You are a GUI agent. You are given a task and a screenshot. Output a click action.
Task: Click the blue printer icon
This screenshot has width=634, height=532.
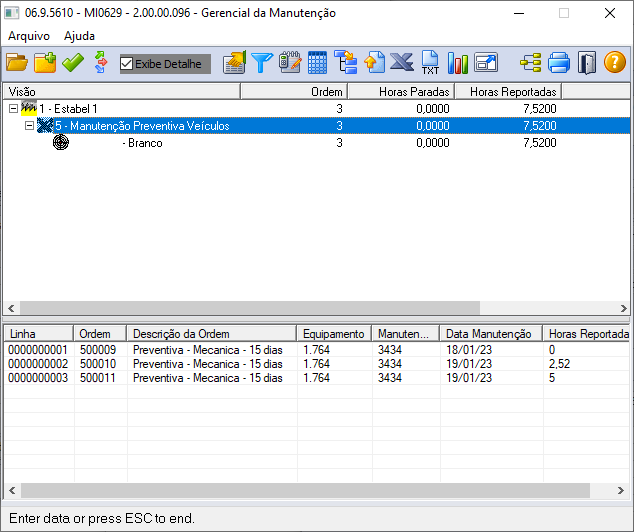559,63
